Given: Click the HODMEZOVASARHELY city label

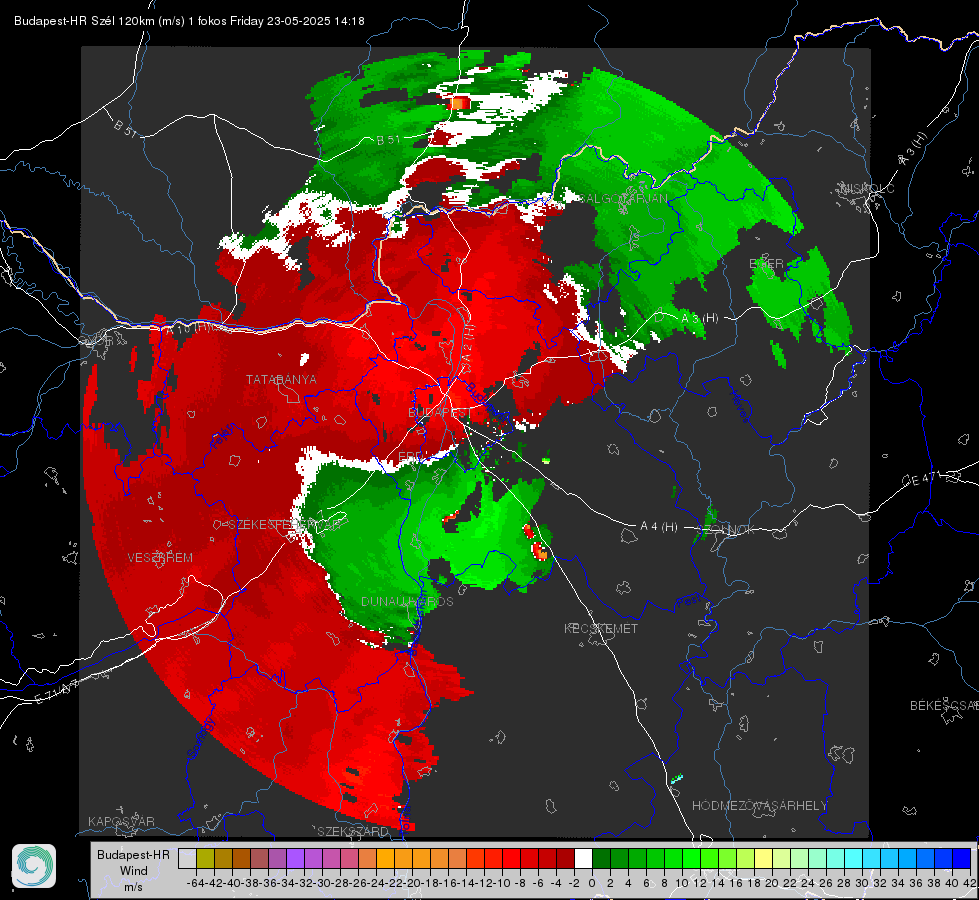Looking at the screenshot, I should (759, 806).
